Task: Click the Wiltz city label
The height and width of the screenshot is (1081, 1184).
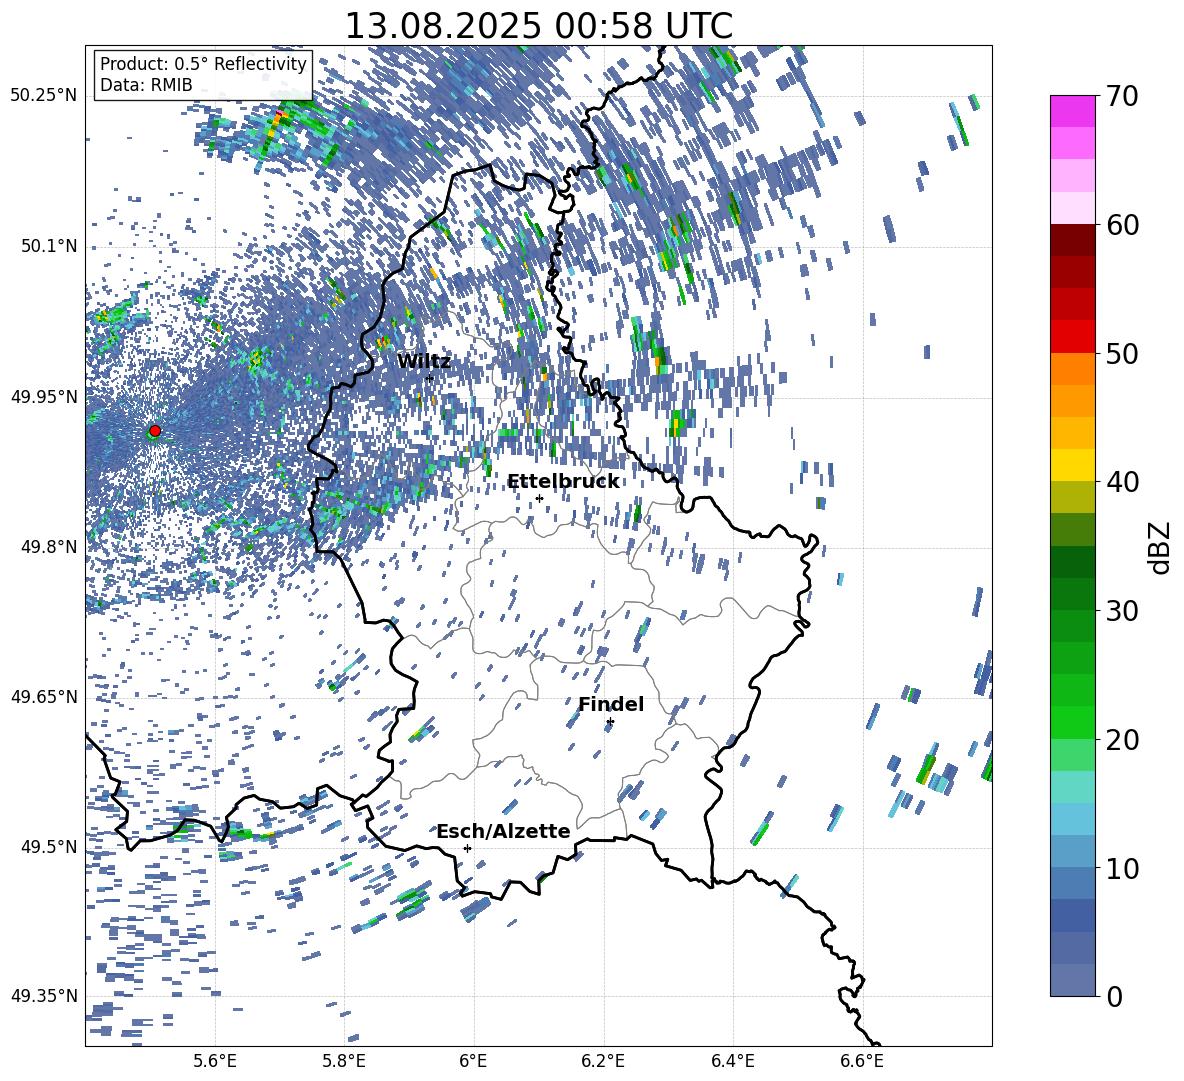Action: (424, 361)
